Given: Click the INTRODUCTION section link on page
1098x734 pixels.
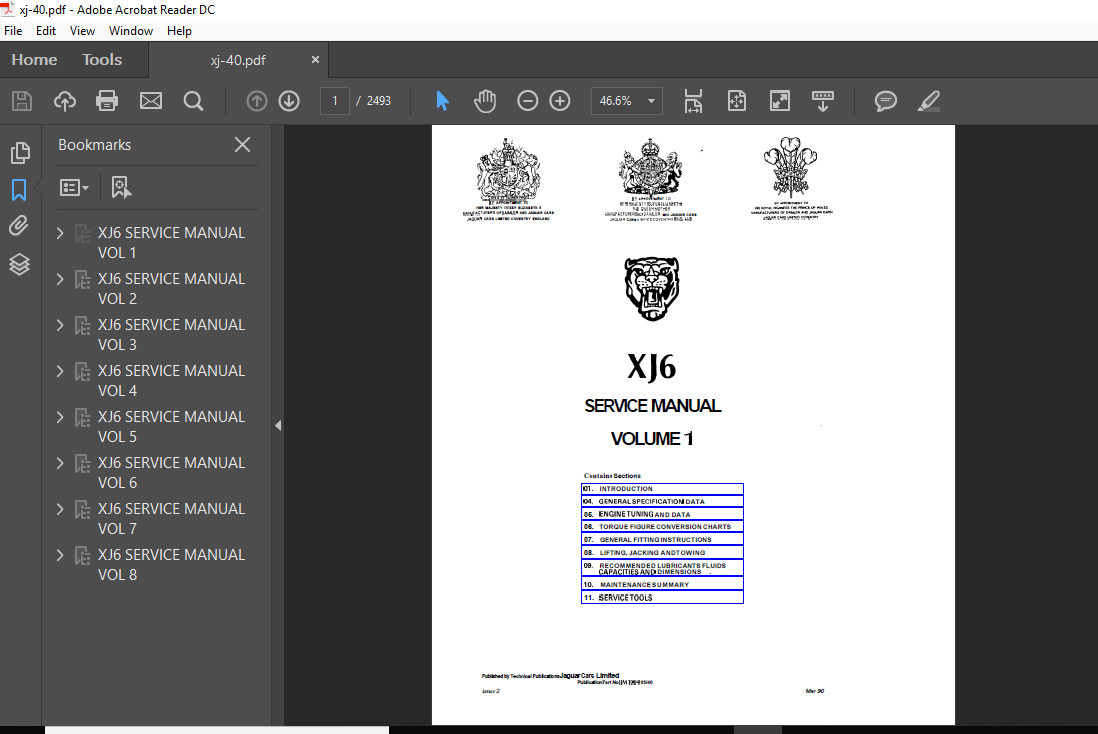Looking at the screenshot, I should click(626, 489).
